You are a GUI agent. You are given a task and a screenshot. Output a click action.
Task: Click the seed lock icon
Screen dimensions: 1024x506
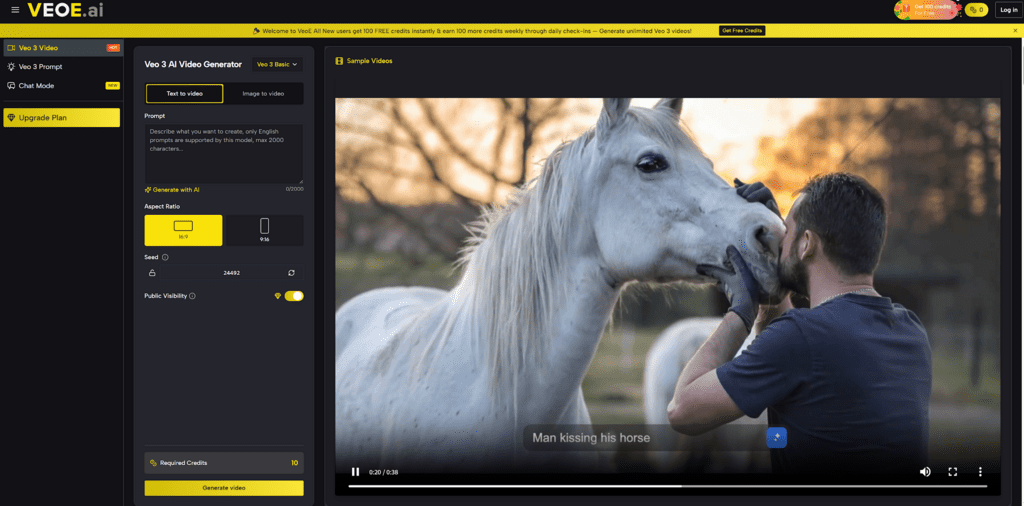153,272
